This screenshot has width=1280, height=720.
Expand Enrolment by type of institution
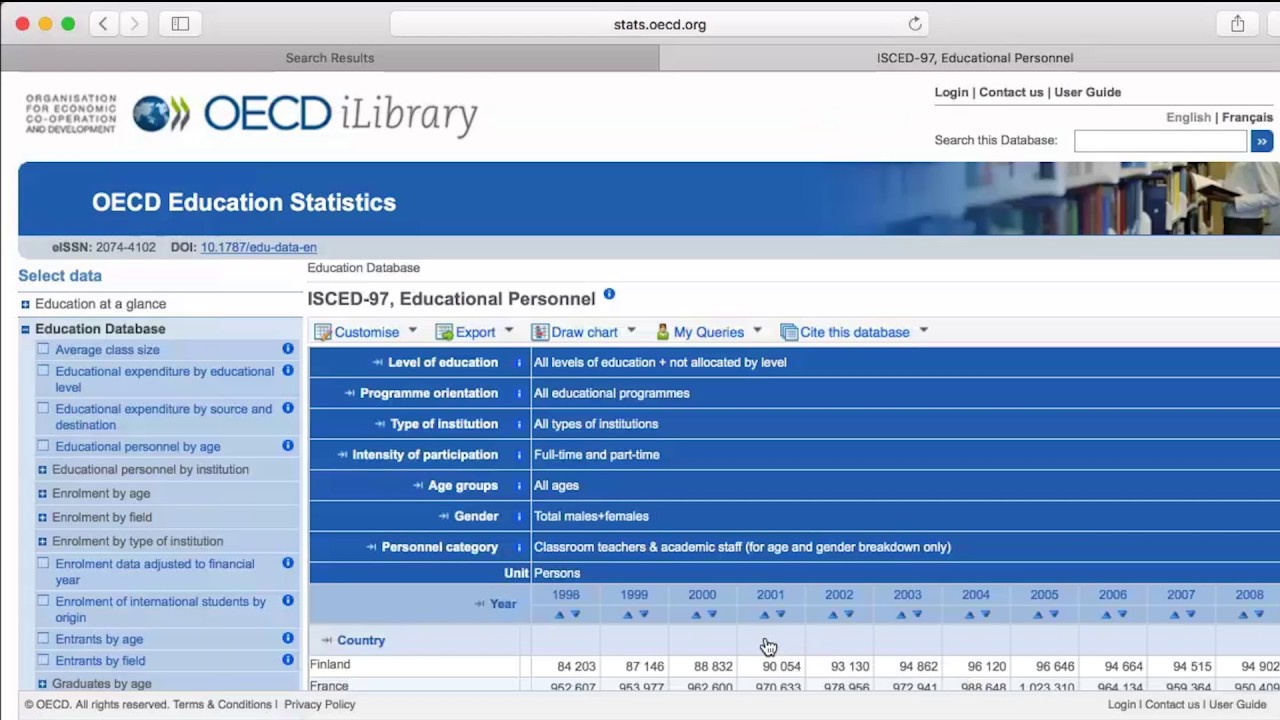click(x=42, y=541)
